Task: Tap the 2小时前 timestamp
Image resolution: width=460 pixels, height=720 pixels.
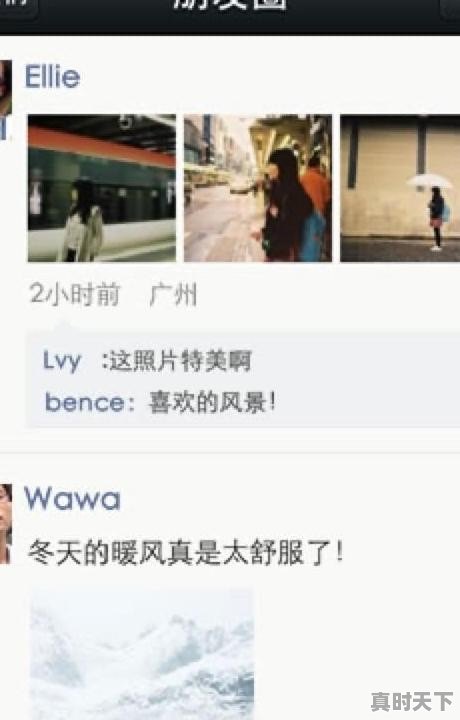Action: click(x=75, y=294)
